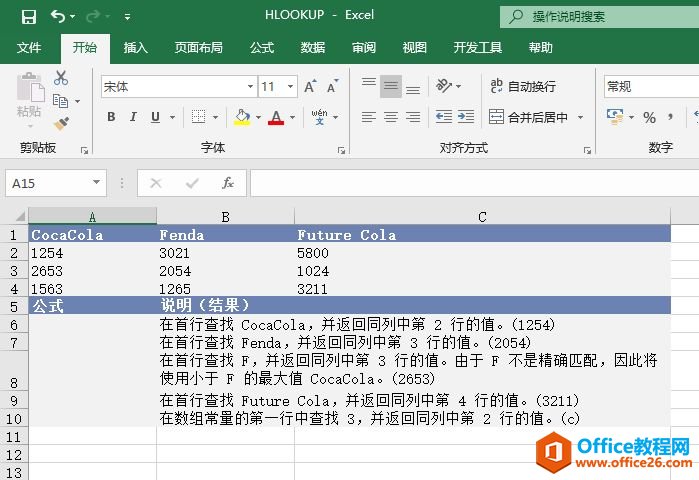Image resolution: width=699 pixels, height=480 pixels.
Task: Open the number format dropdown (常规)
Action: (650, 87)
